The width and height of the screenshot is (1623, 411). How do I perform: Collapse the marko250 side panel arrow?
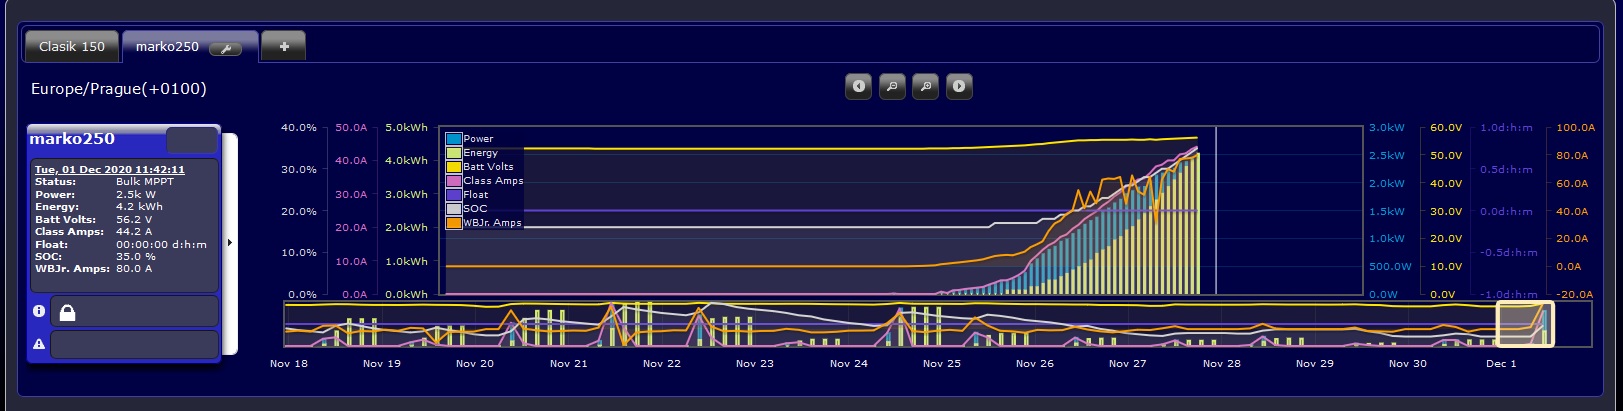pyautogui.click(x=230, y=243)
